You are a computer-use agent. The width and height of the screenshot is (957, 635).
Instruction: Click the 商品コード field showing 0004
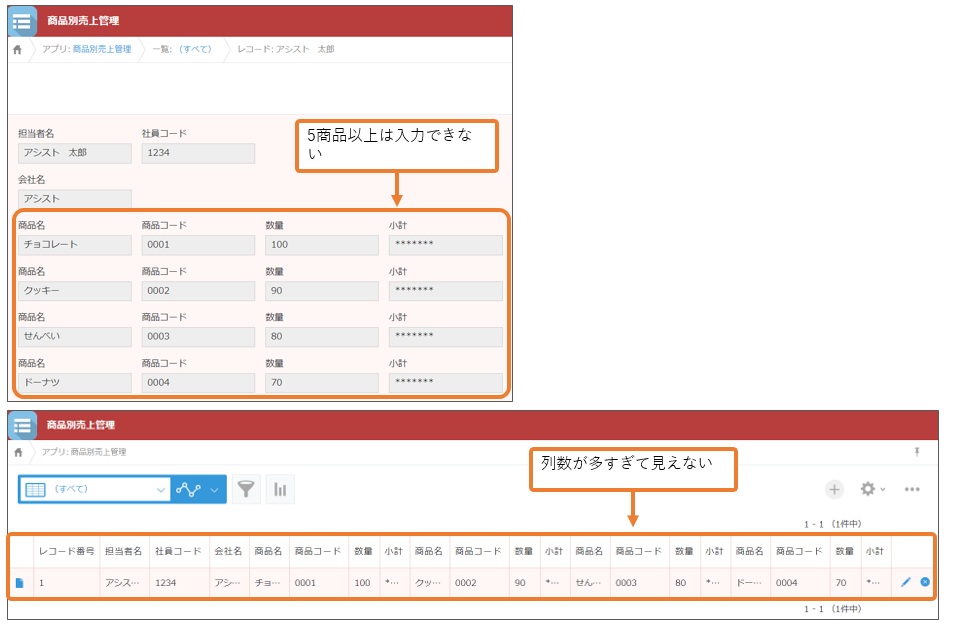point(198,383)
